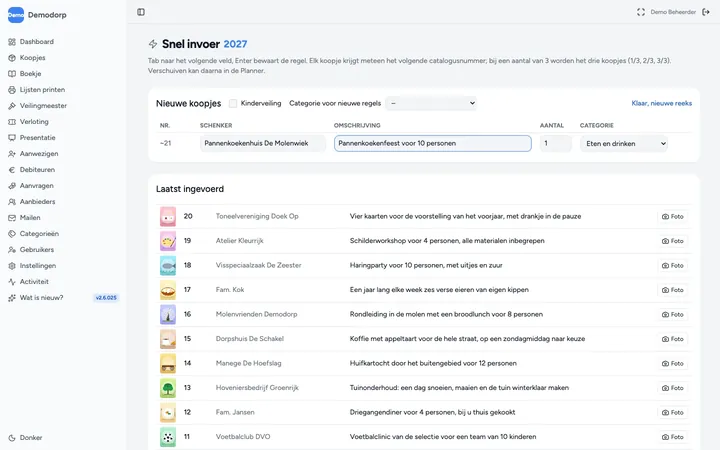Open the Verloting page
This screenshot has height=450, width=720.
coord(34,122)
